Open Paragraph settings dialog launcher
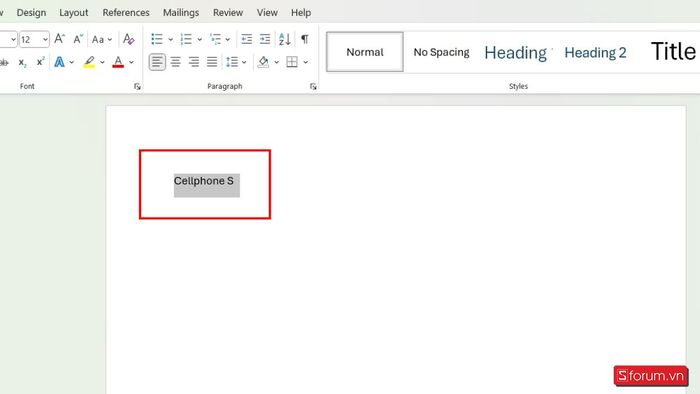The width and height of the screenshot is (700, 394). coord(313,87)
